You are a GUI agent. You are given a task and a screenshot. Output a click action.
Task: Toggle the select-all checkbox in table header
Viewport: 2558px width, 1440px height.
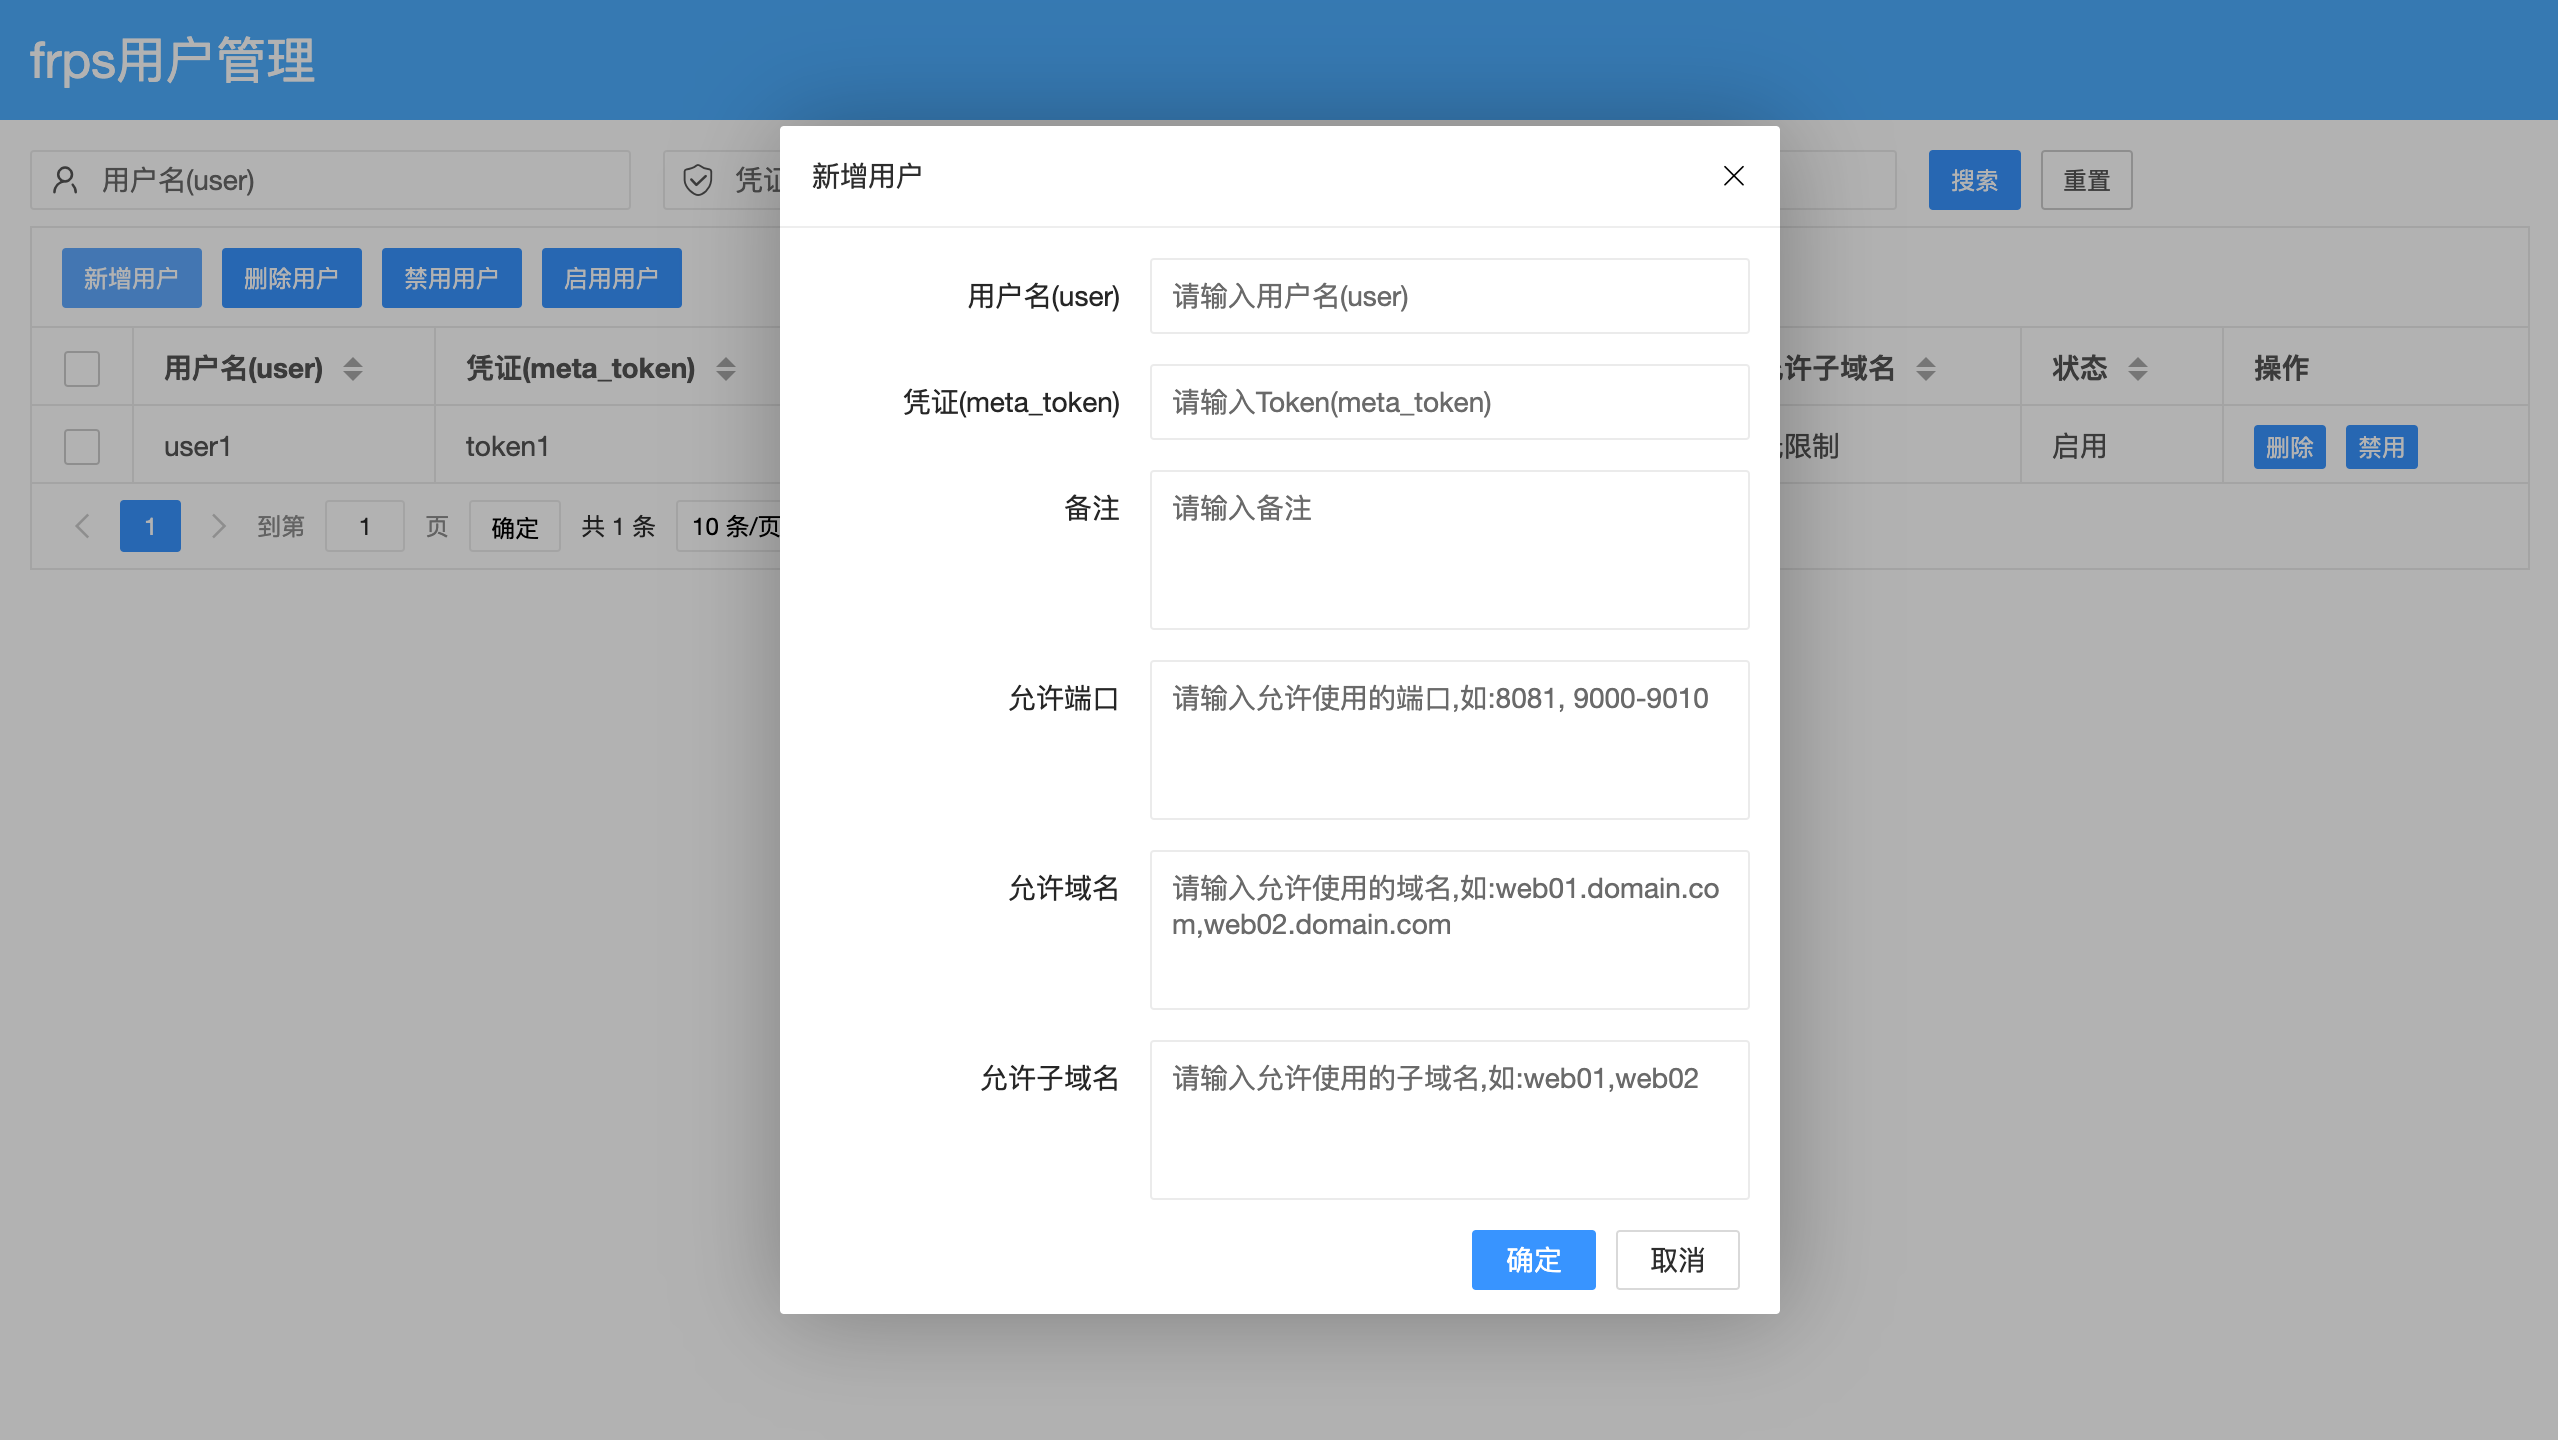pyautogui.click(x=81, y=368)
